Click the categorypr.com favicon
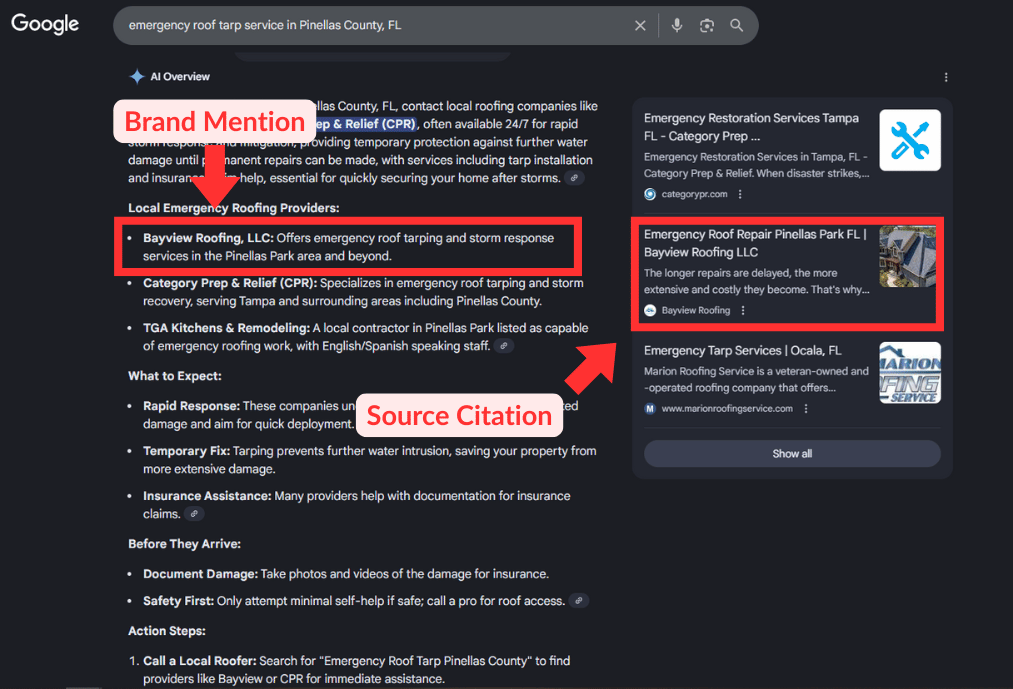This screenshot has width=1013, height=689. [650, 194]
